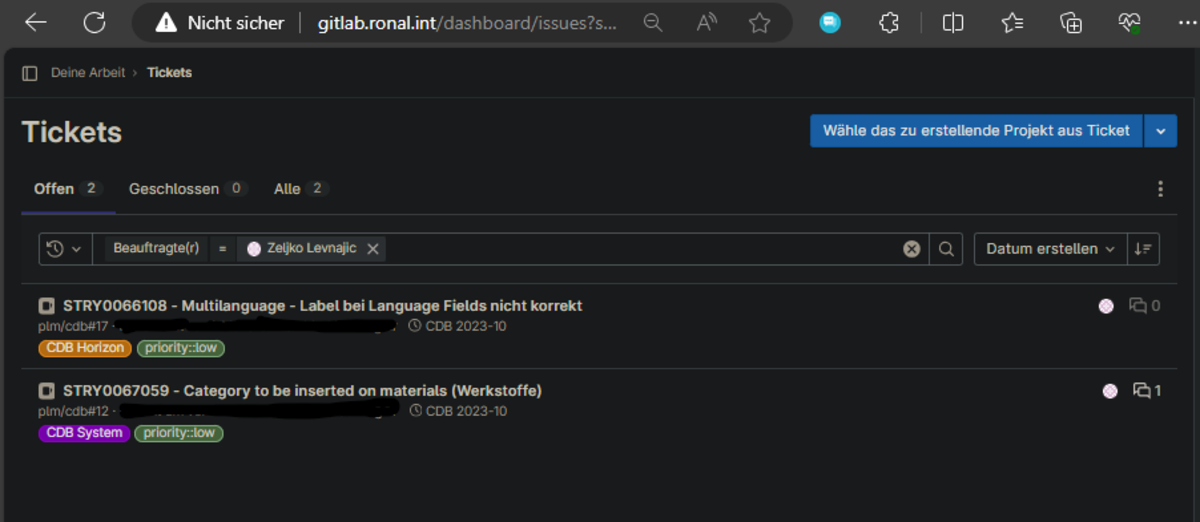Expand the arrow next to project selection button

click(x=1160, y=131)
